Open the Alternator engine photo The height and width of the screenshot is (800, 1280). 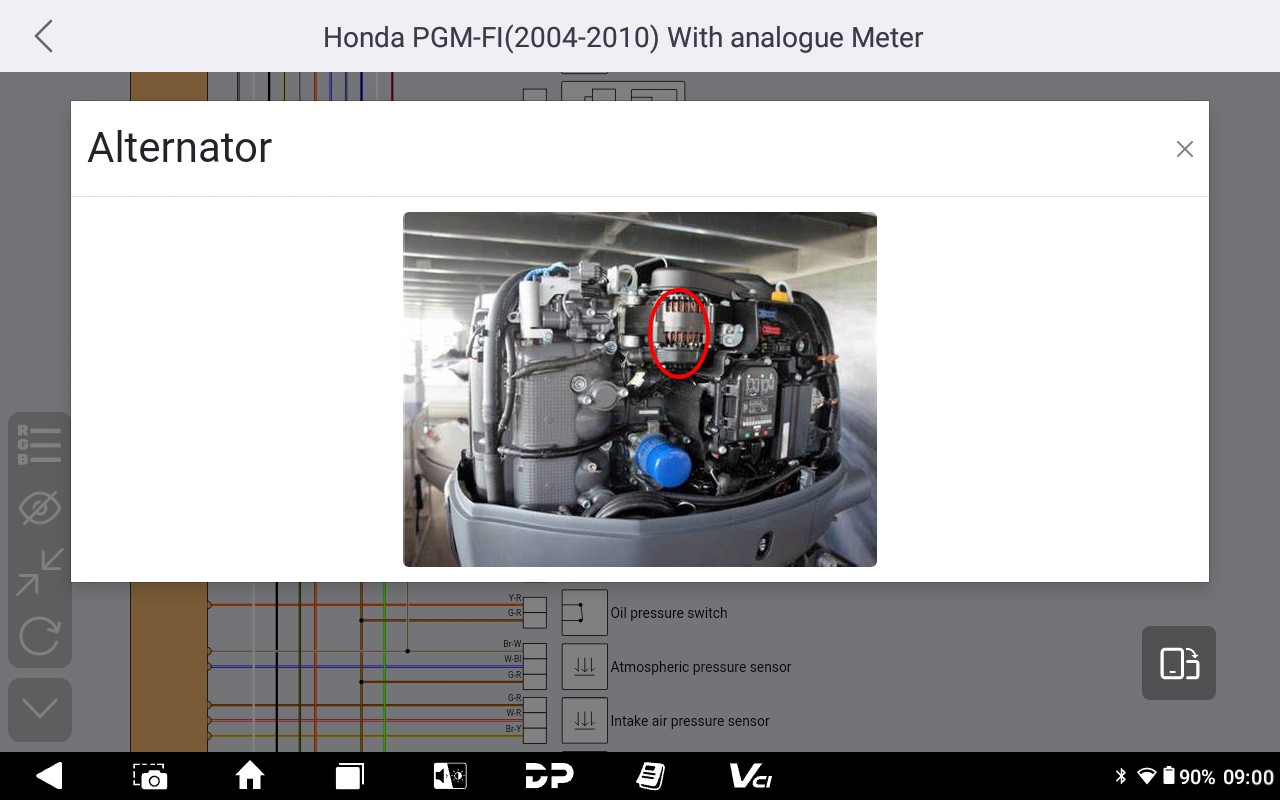pyautogui.click(x=640, y=389)
